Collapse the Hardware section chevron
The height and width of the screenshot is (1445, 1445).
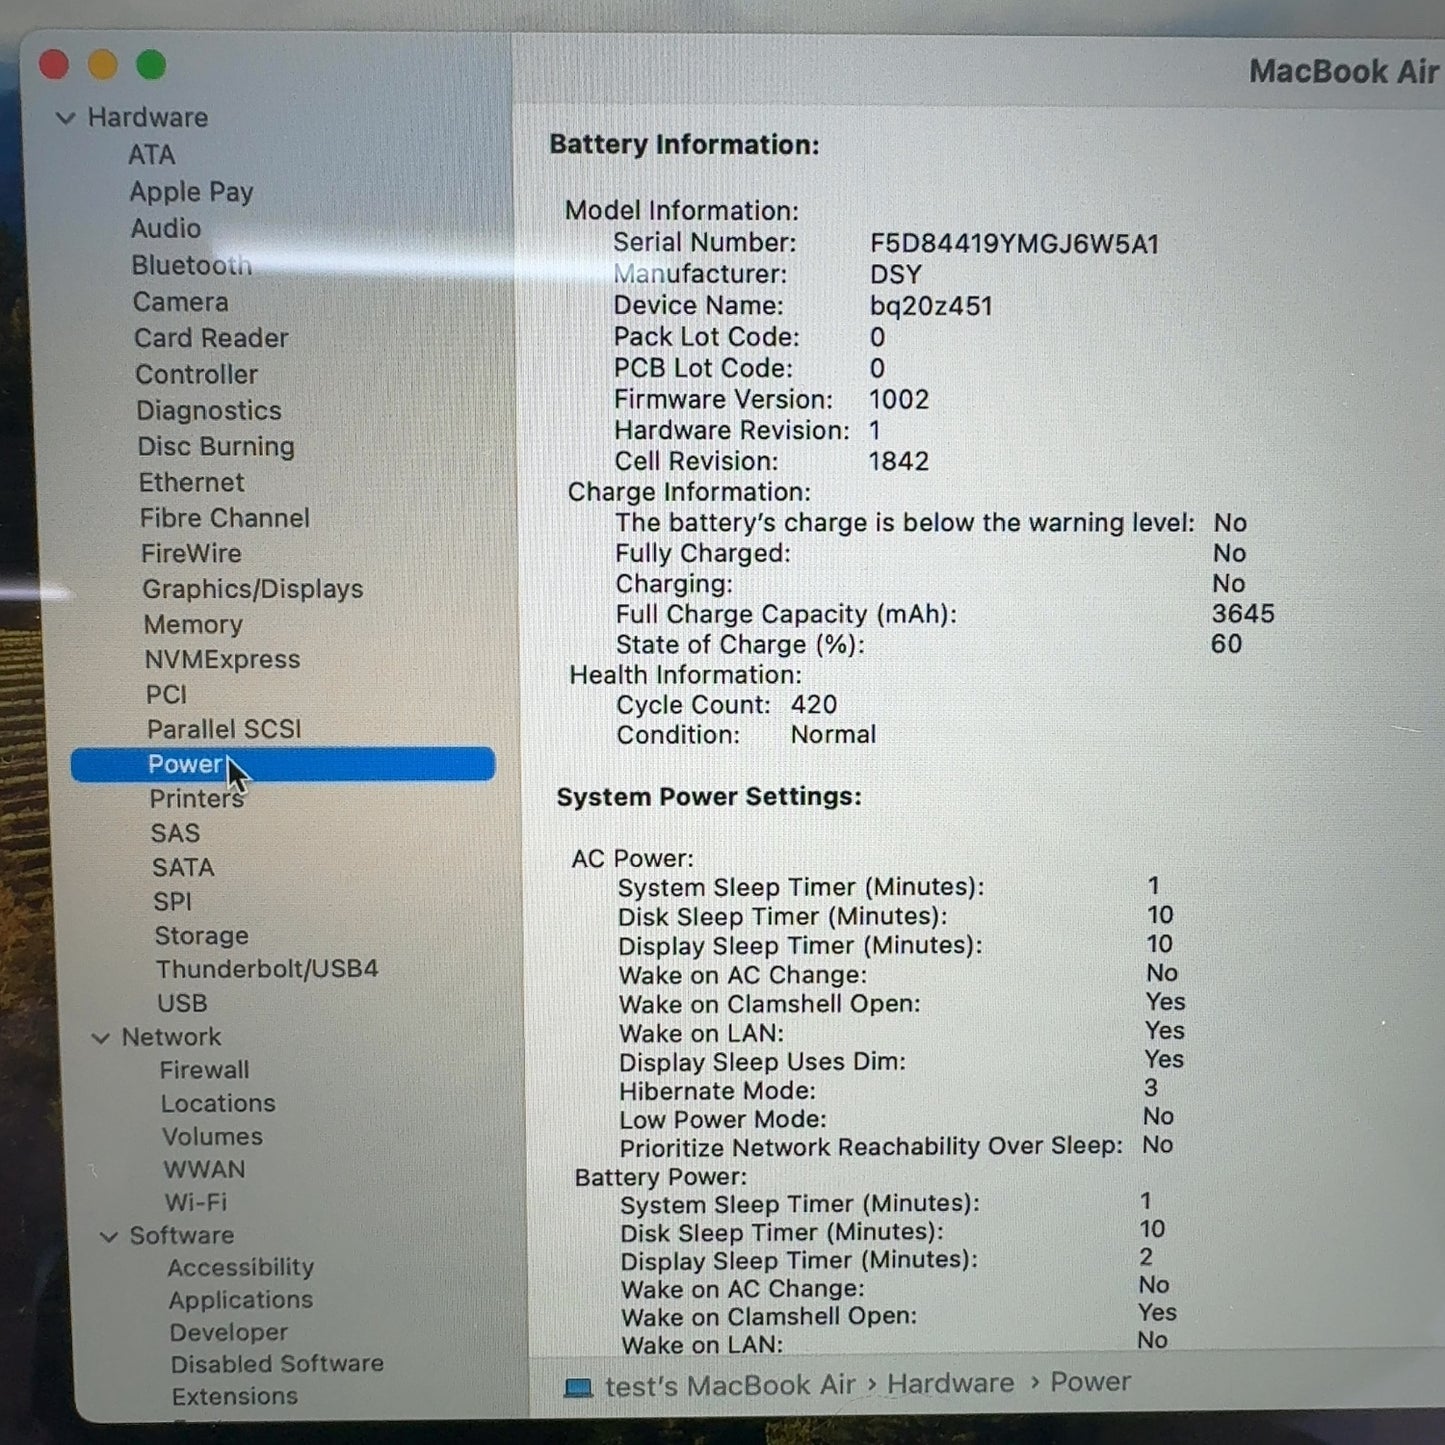click(x=66, y=118)
